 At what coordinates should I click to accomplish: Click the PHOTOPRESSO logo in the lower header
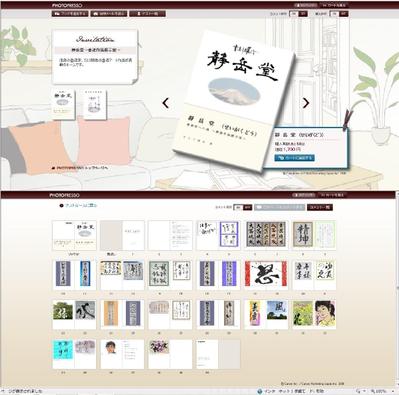pyautogui.click(x=65, y=195)
